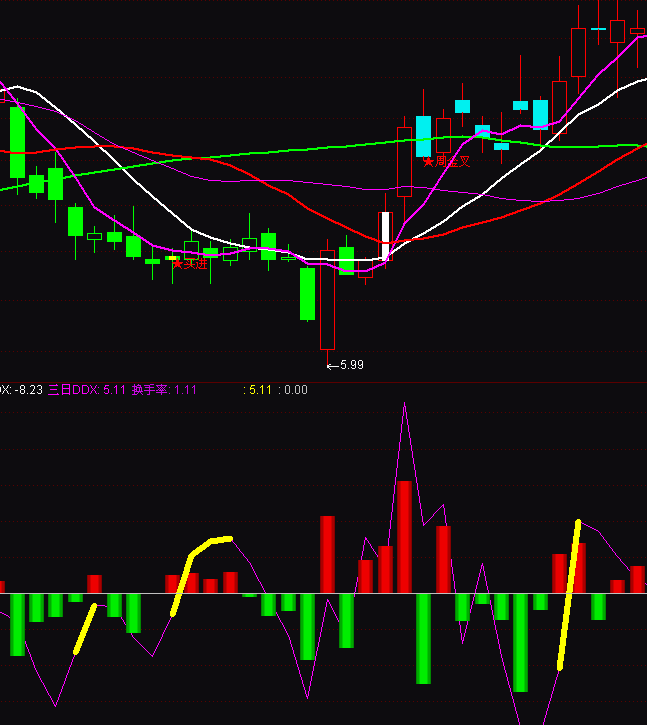Click the tallest red DDX histogram bar

[404, 537]
